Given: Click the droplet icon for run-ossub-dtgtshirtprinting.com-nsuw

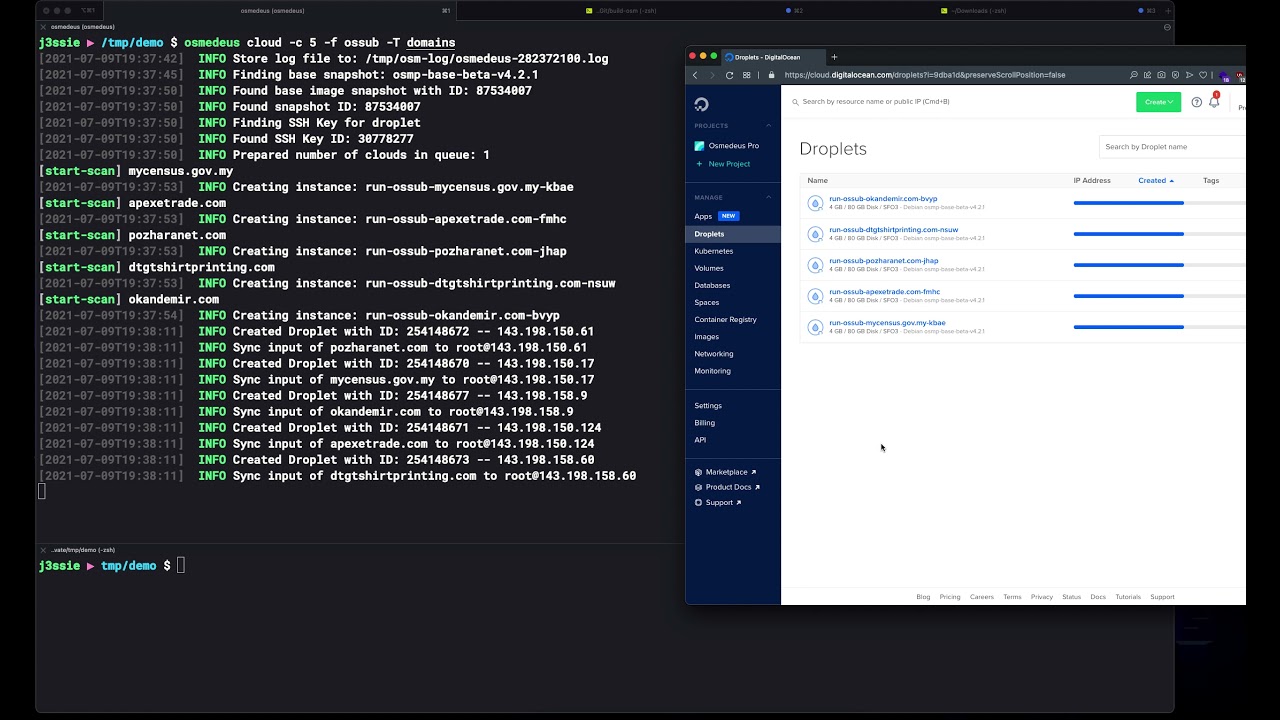Looking at the screenshot, I should 815,234.
